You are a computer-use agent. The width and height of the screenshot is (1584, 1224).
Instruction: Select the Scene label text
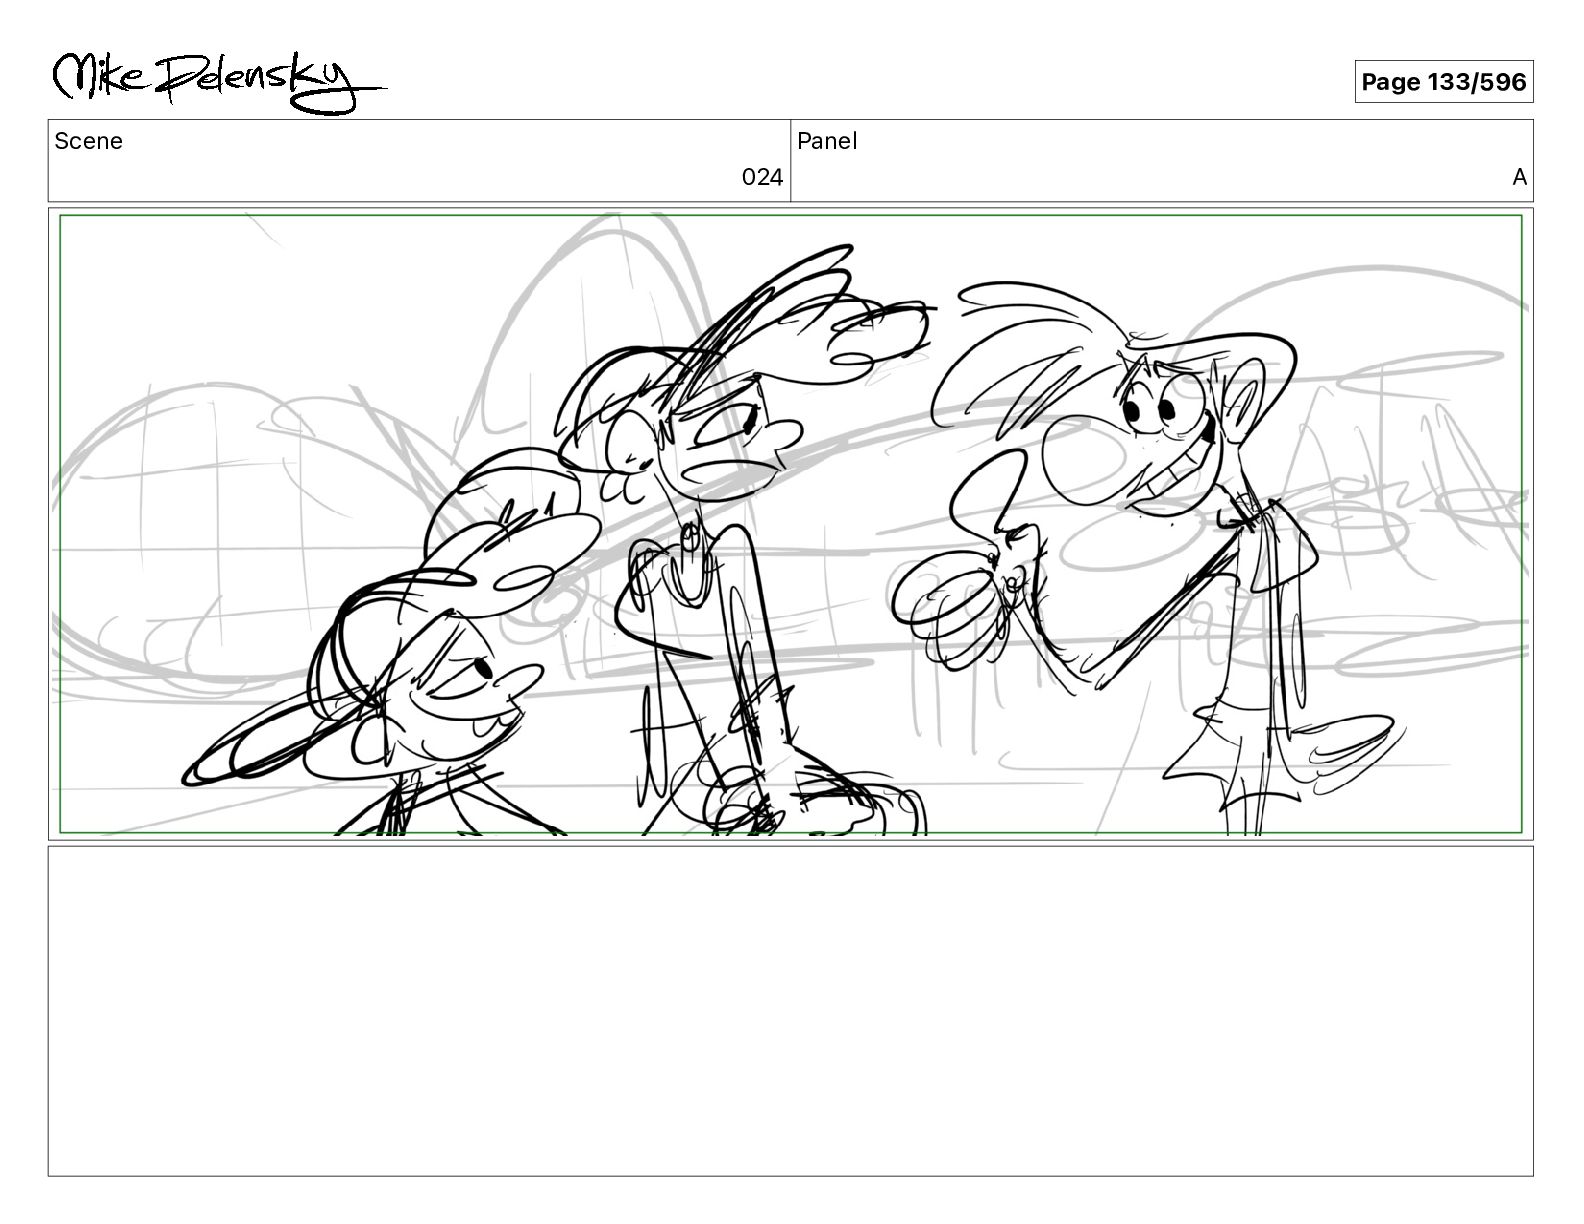(x=88, y=141)
